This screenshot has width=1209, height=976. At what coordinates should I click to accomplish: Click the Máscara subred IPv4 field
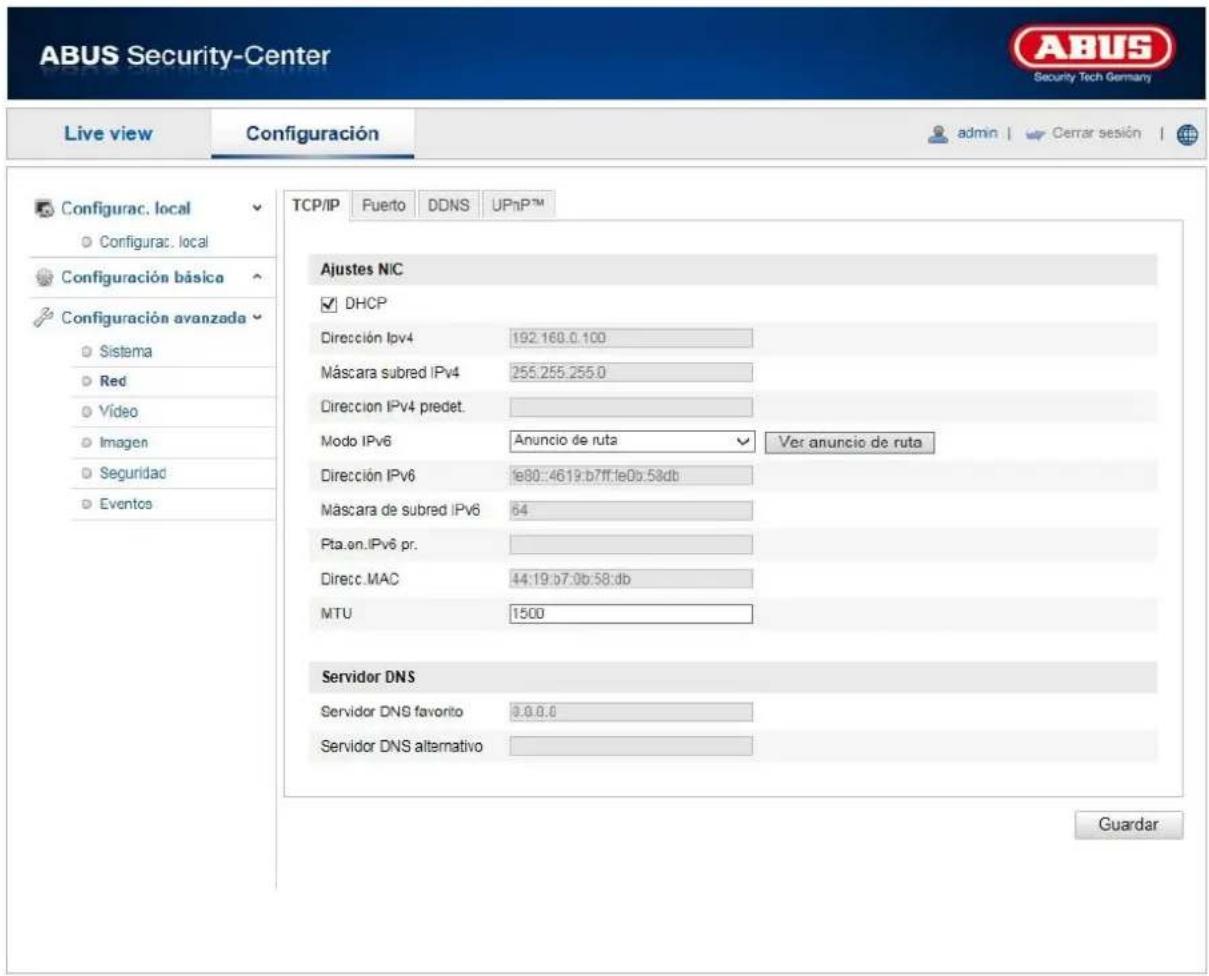(x=630, y=372)
